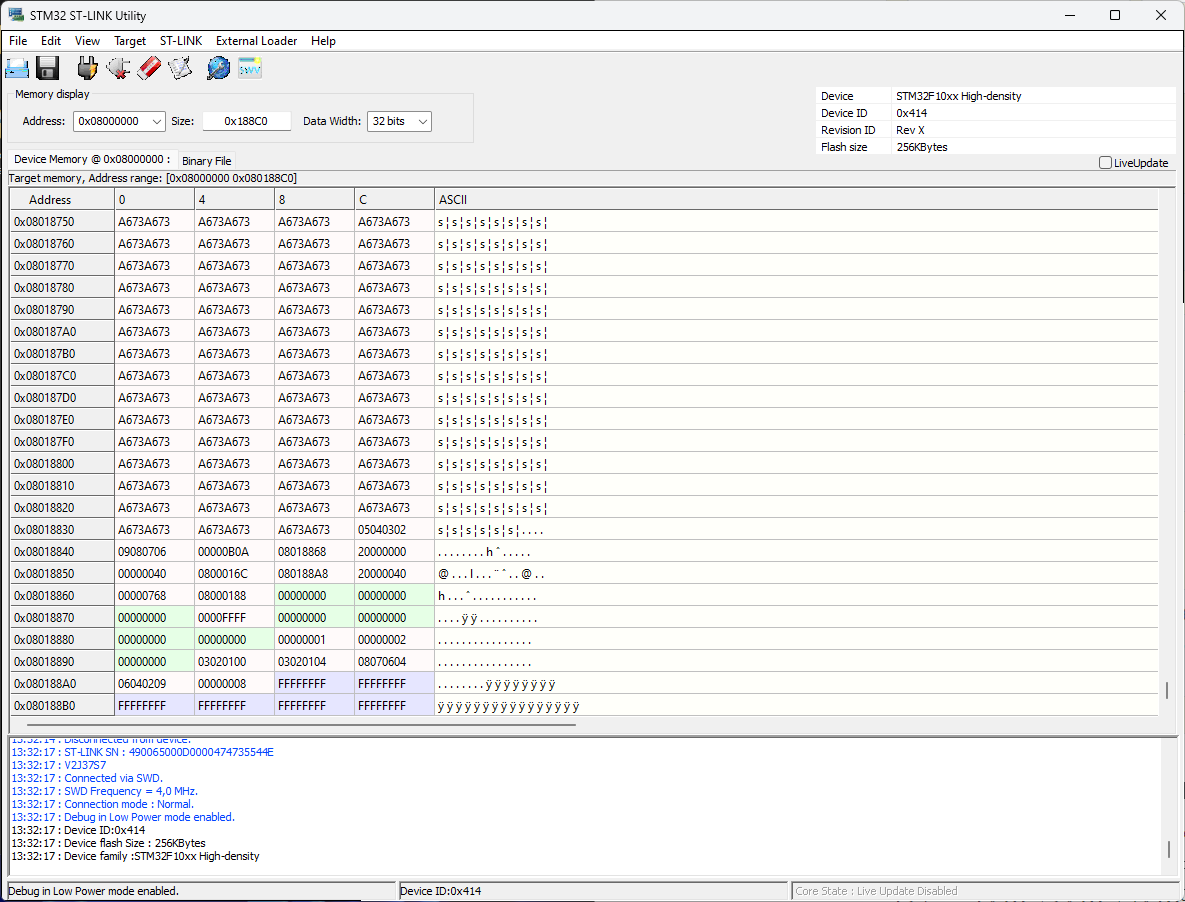Image resolution: width=1185 pixels, height=902 pixels.
Task: Click the globe wrench update icon
Action: point(218,68)
